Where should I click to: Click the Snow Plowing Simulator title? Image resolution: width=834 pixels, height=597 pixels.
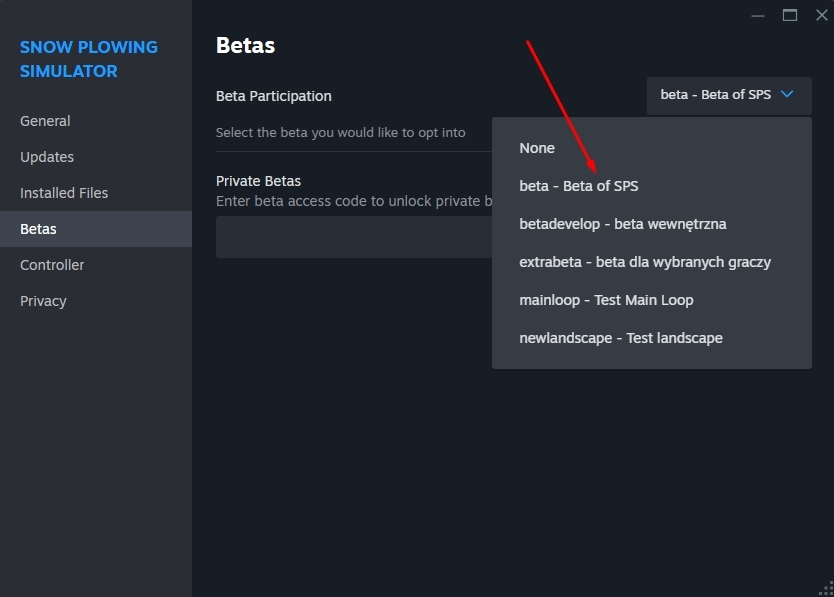89,59
